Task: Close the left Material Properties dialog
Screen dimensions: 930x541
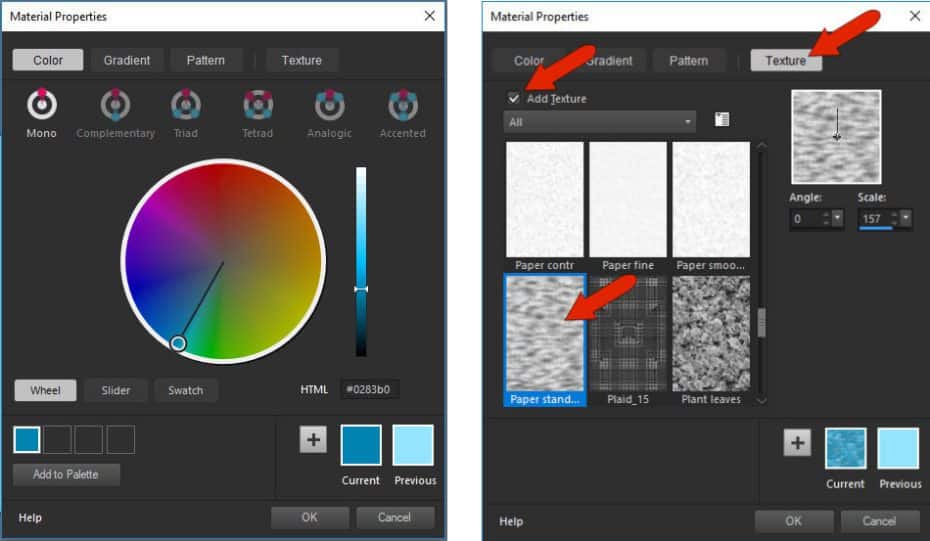Action: tap(429, 16)
